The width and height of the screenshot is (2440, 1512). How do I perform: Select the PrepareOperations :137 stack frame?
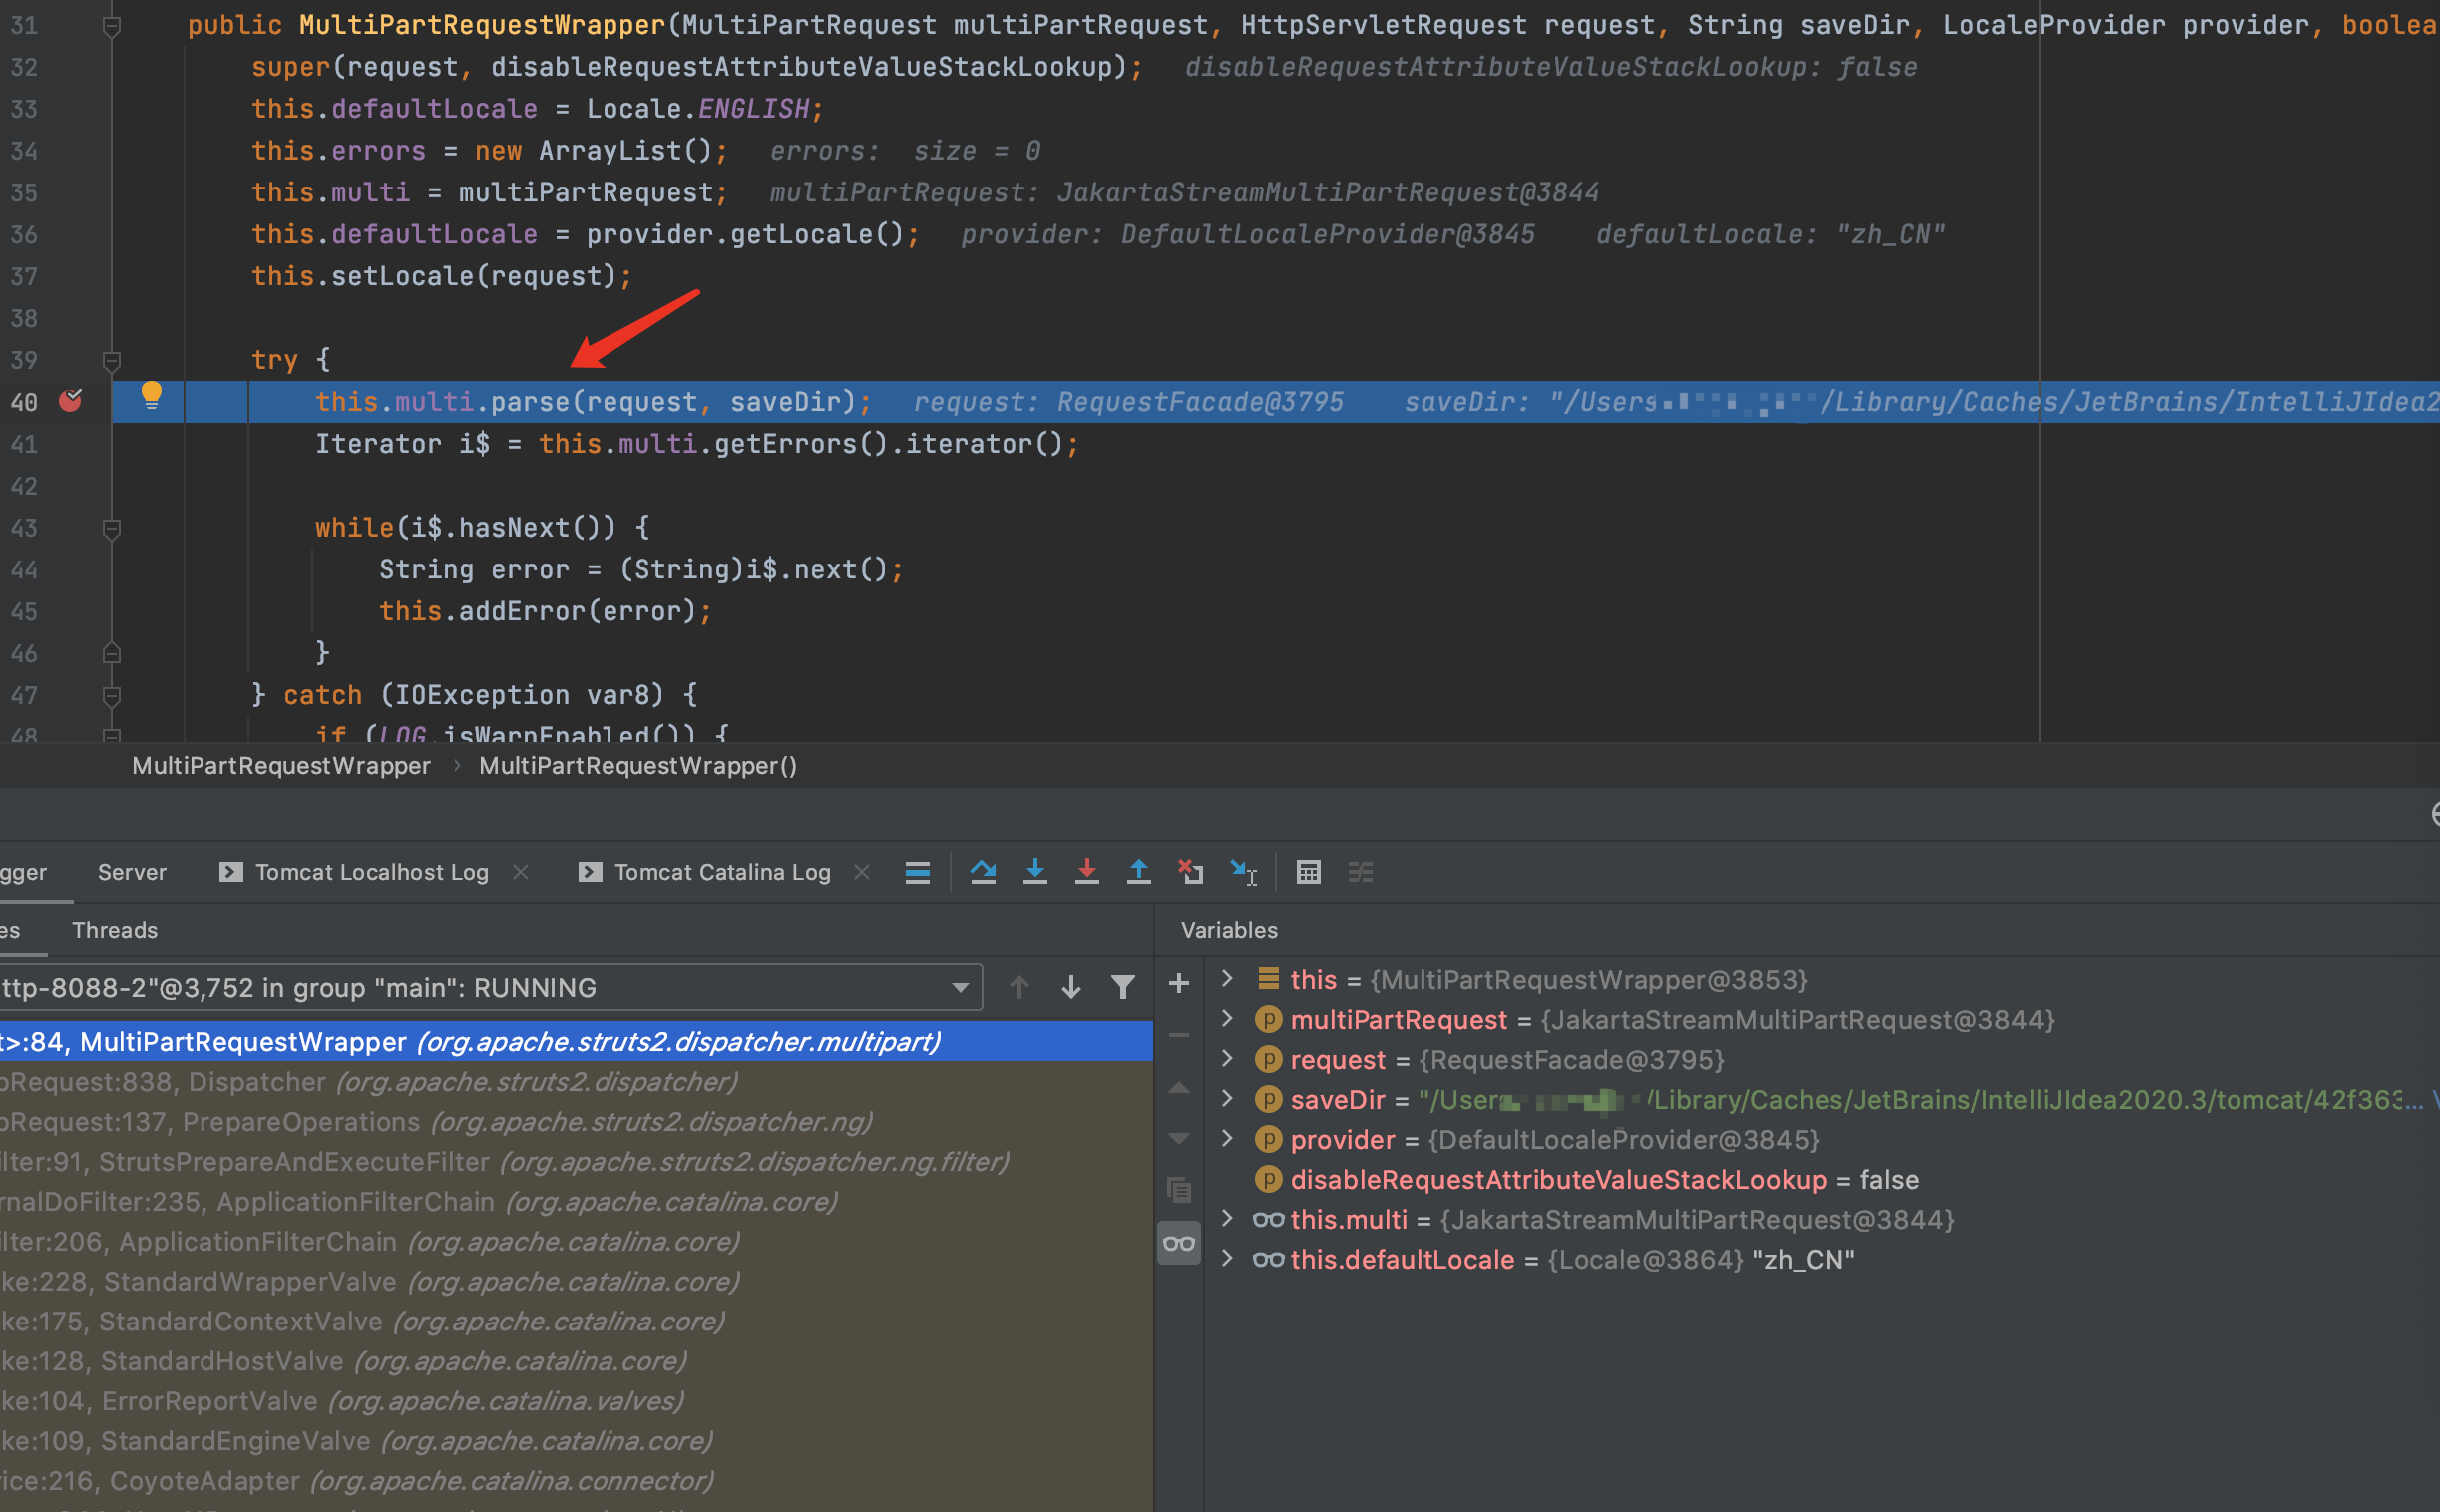[576, 1122]
